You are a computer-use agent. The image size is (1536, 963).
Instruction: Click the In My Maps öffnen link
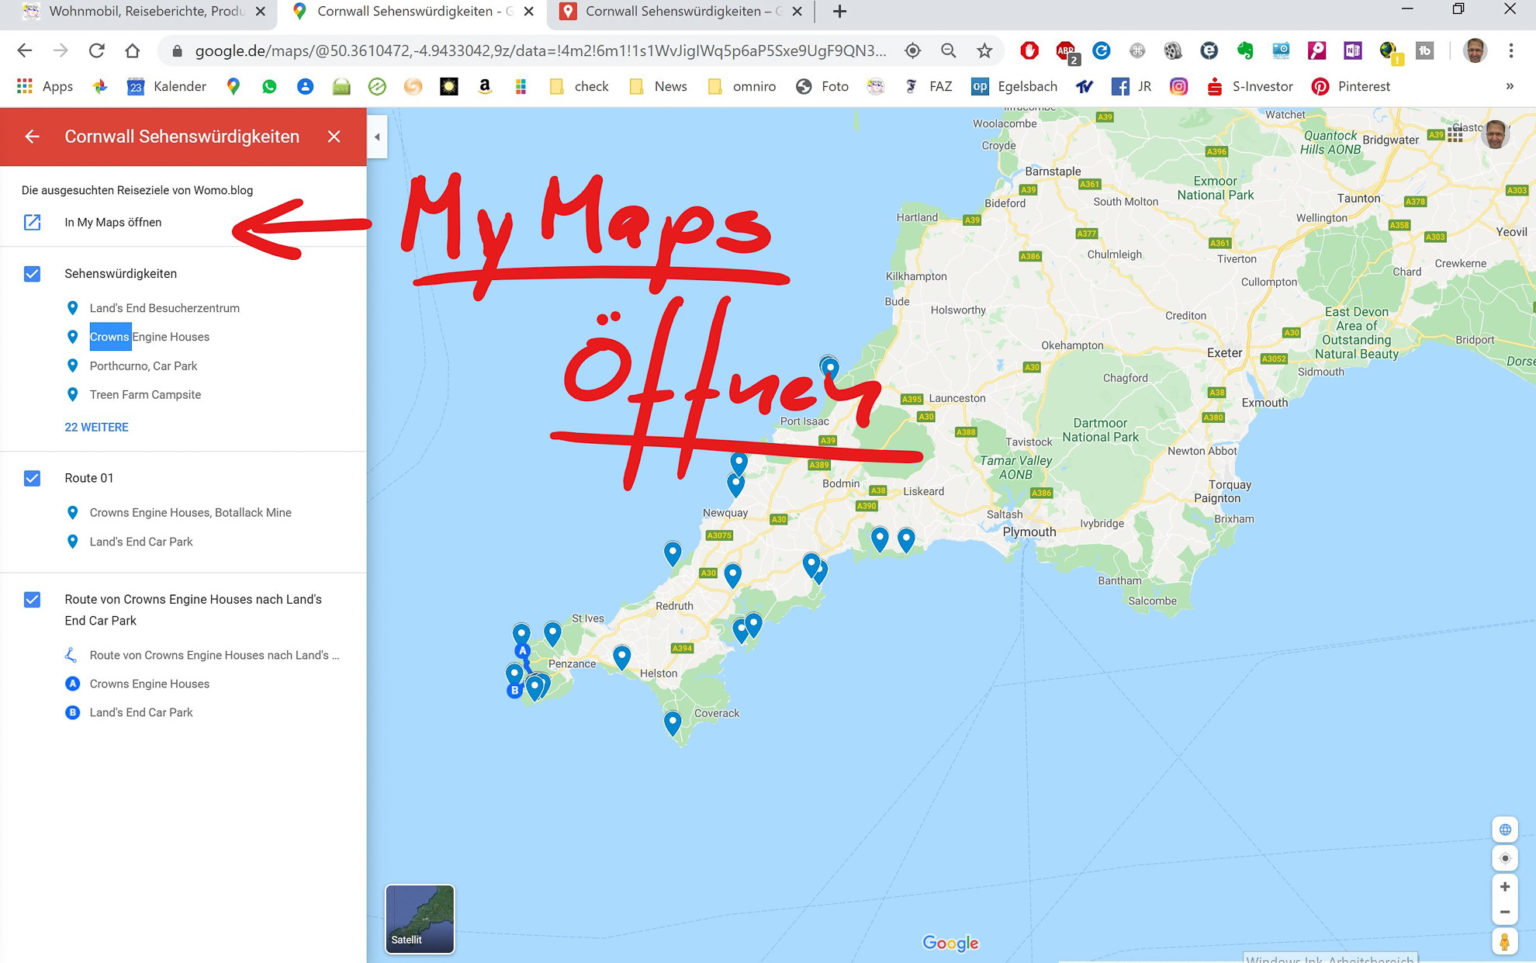(110, 222)
